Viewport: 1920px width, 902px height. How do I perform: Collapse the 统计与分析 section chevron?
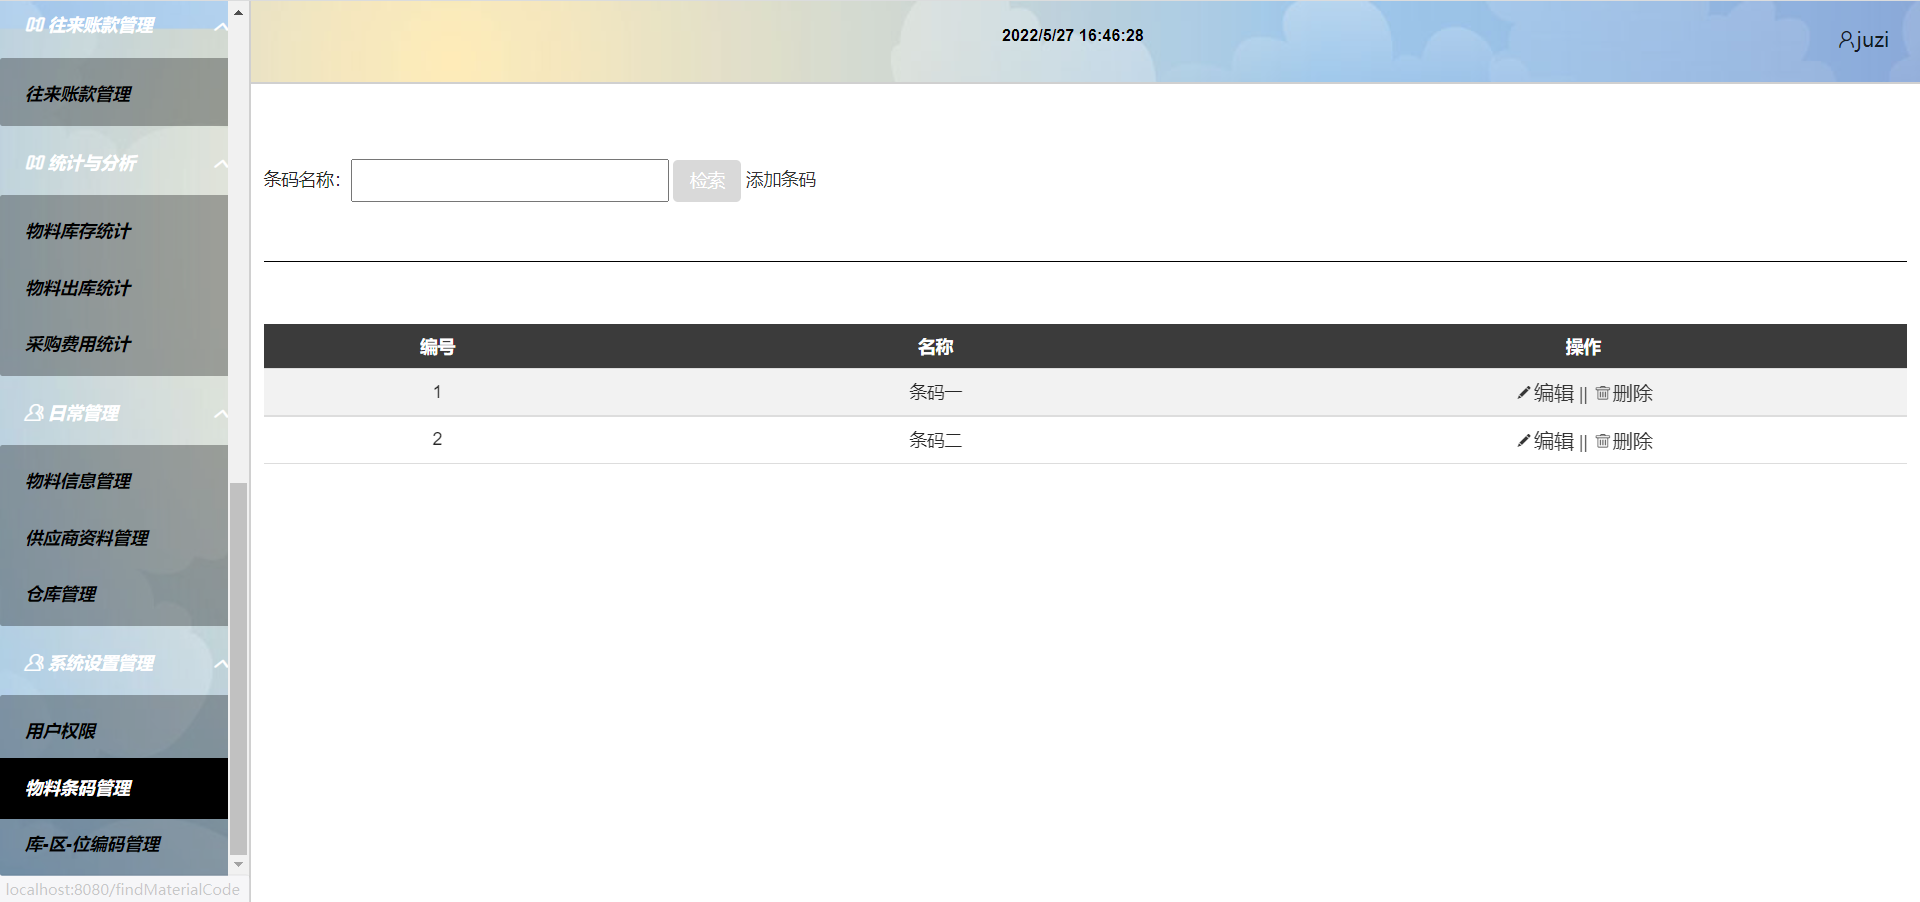point(220,164)
